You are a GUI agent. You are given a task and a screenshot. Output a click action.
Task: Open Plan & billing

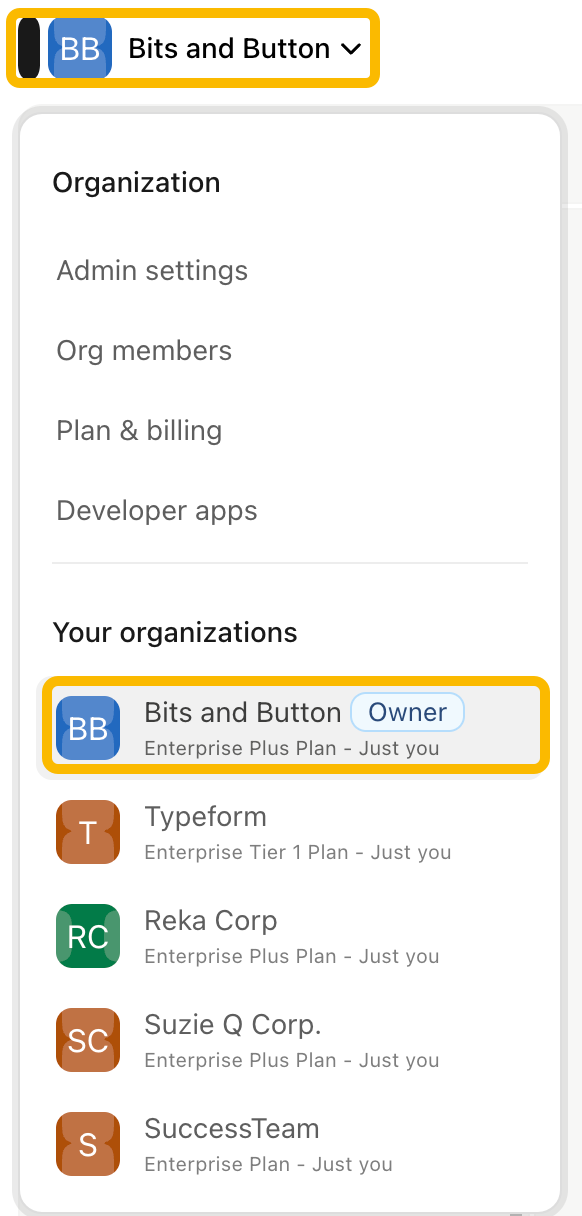click(x=139, y=430)
